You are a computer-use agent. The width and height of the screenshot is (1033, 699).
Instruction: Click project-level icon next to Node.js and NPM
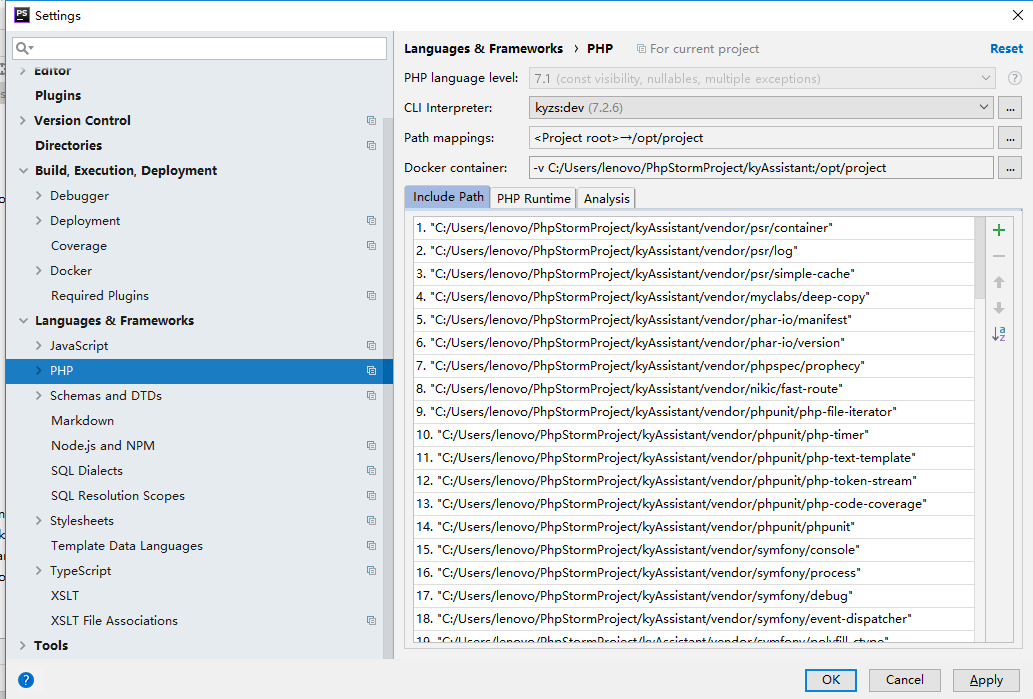pyautogui.click(x=372, y=446)
